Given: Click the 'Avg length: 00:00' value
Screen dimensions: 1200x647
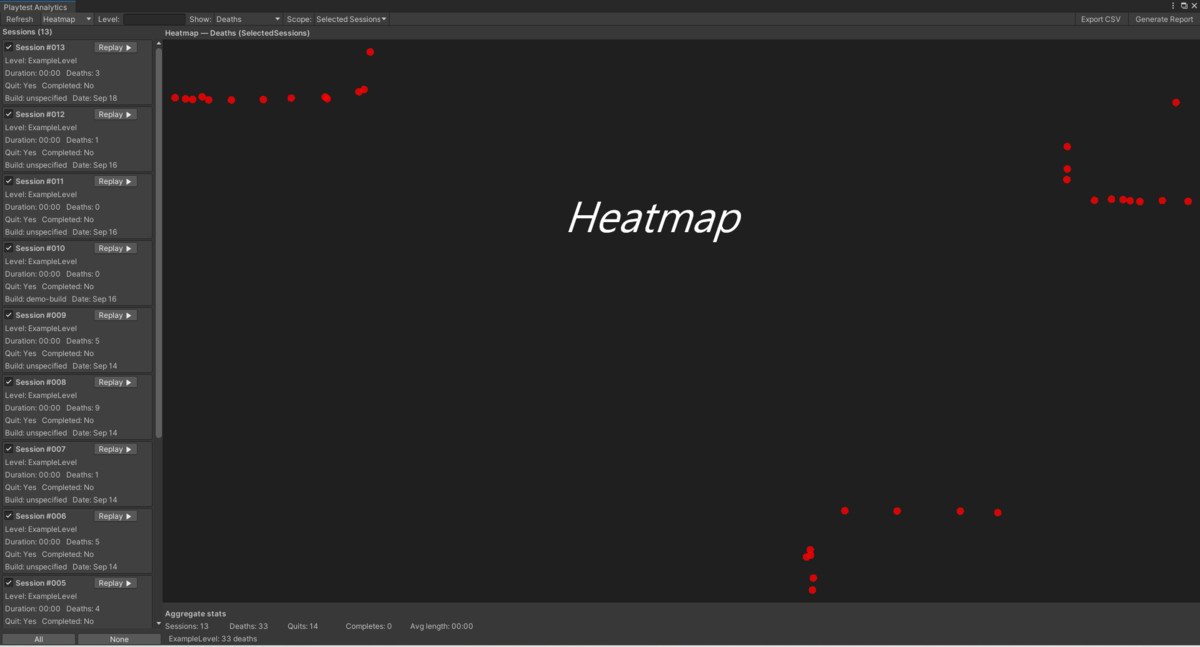Looking at the screenshot, I should [x=441, y=626].
